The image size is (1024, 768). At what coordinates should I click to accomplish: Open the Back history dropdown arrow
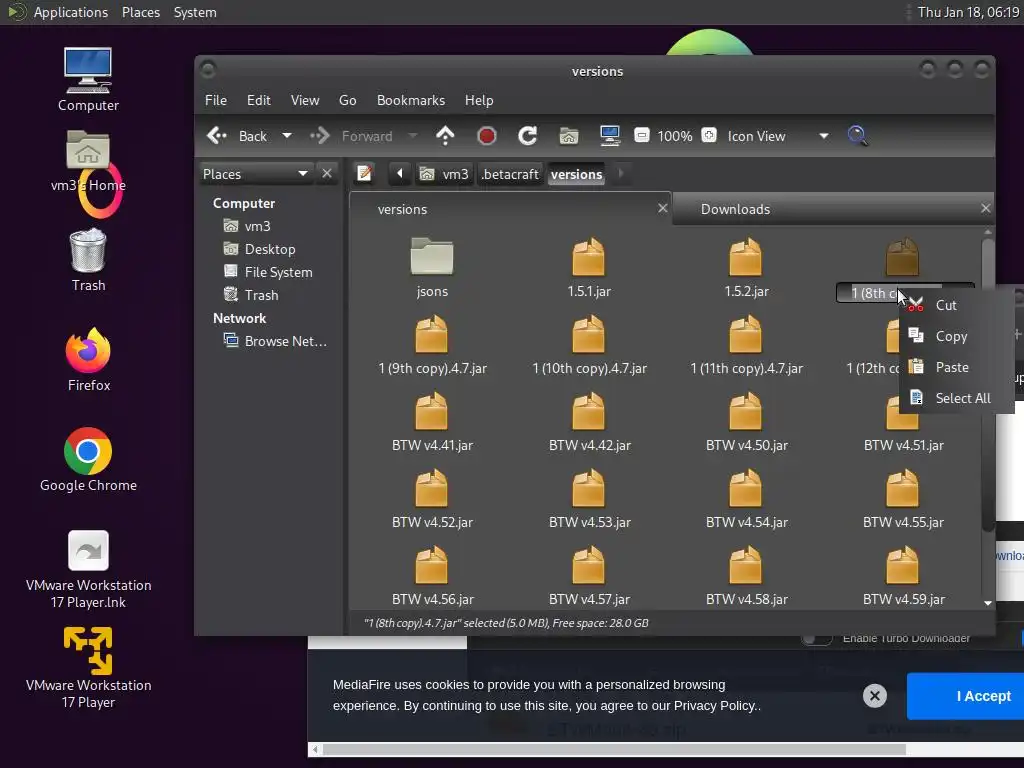[x=287, y=136]
